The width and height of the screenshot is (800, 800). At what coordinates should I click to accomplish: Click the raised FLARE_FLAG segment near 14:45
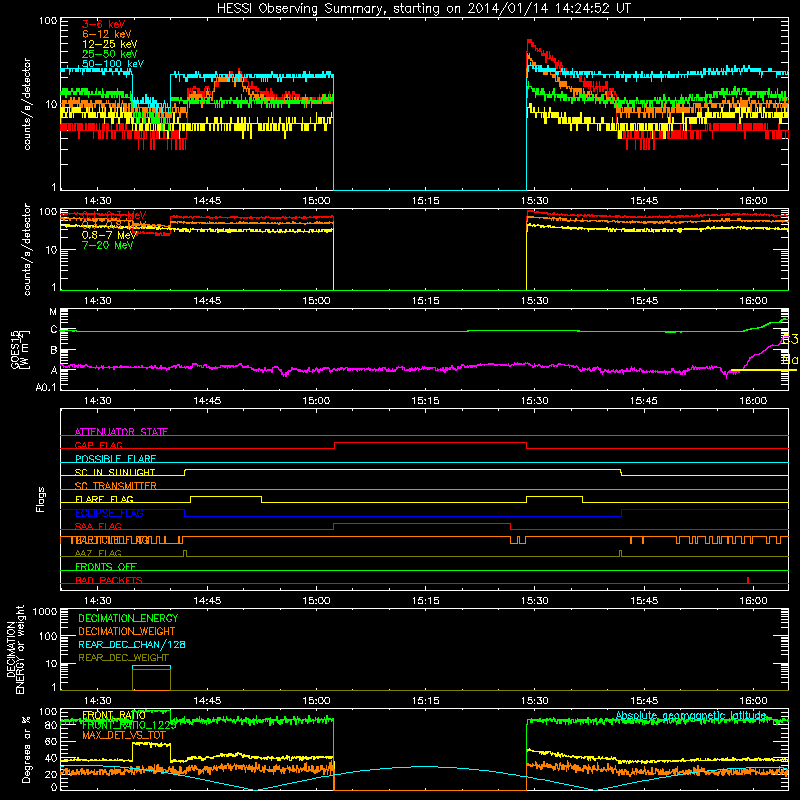click(x=226, y=496)
